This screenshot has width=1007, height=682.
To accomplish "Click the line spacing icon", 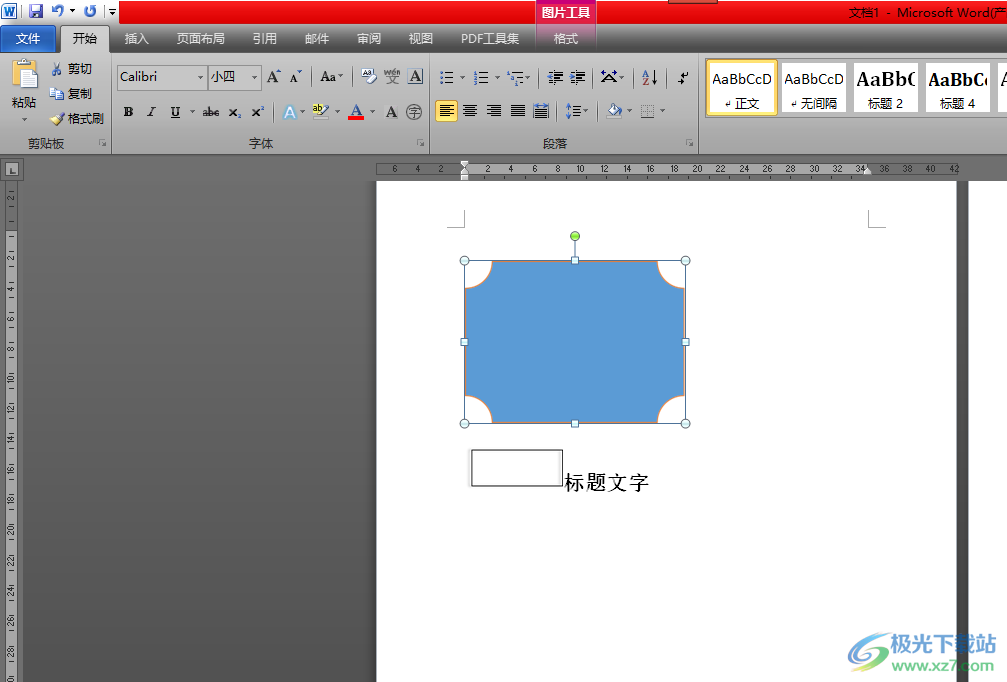I will pos(573,111).
